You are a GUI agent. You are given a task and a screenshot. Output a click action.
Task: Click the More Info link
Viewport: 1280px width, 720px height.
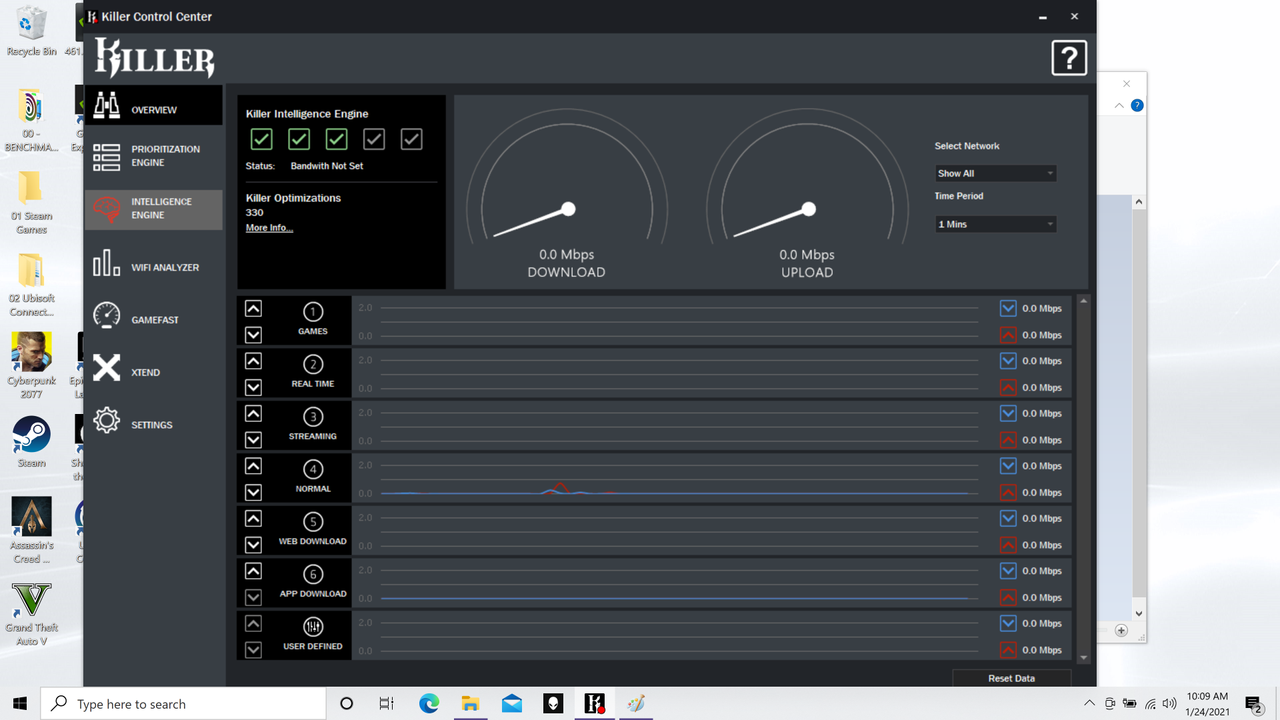click(269, 228)
